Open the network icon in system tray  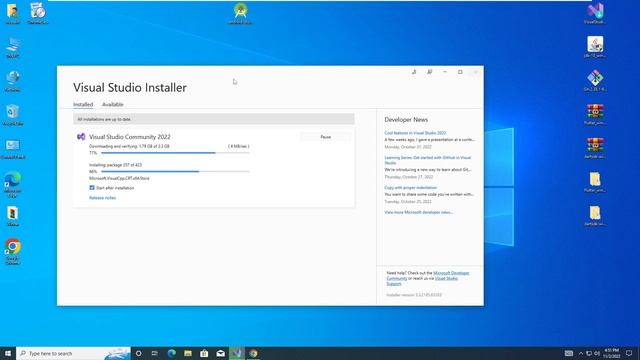point(589,353)
